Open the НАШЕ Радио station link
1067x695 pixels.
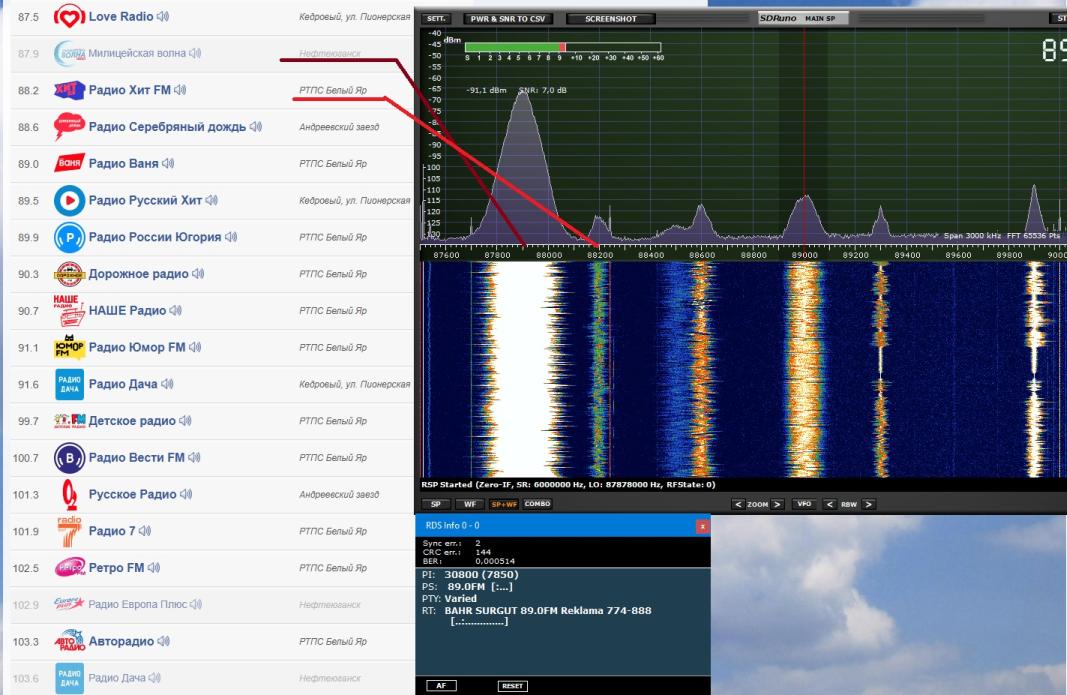pyautogui.click(x=127, y=310)
